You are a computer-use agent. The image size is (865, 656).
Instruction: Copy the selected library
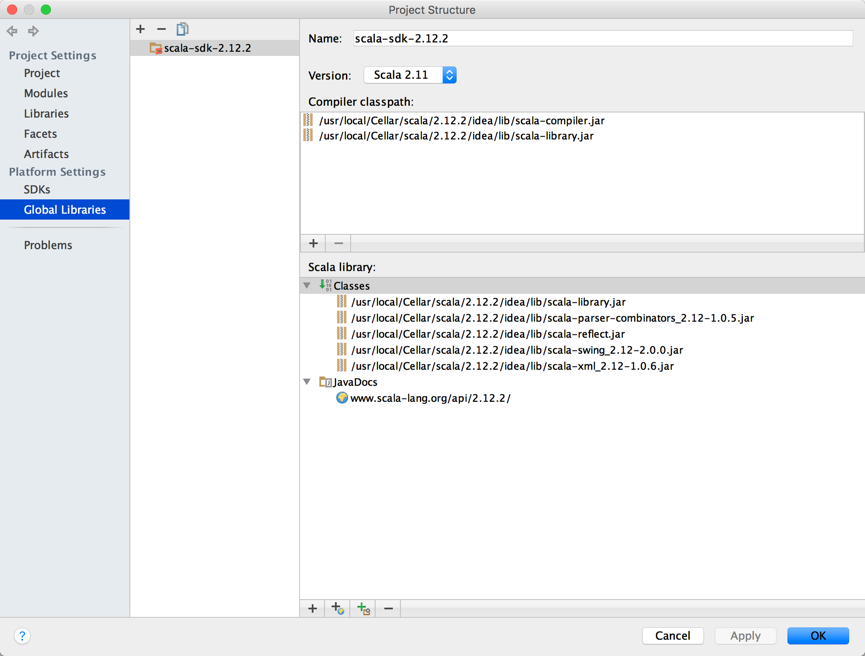coord(183,29)
